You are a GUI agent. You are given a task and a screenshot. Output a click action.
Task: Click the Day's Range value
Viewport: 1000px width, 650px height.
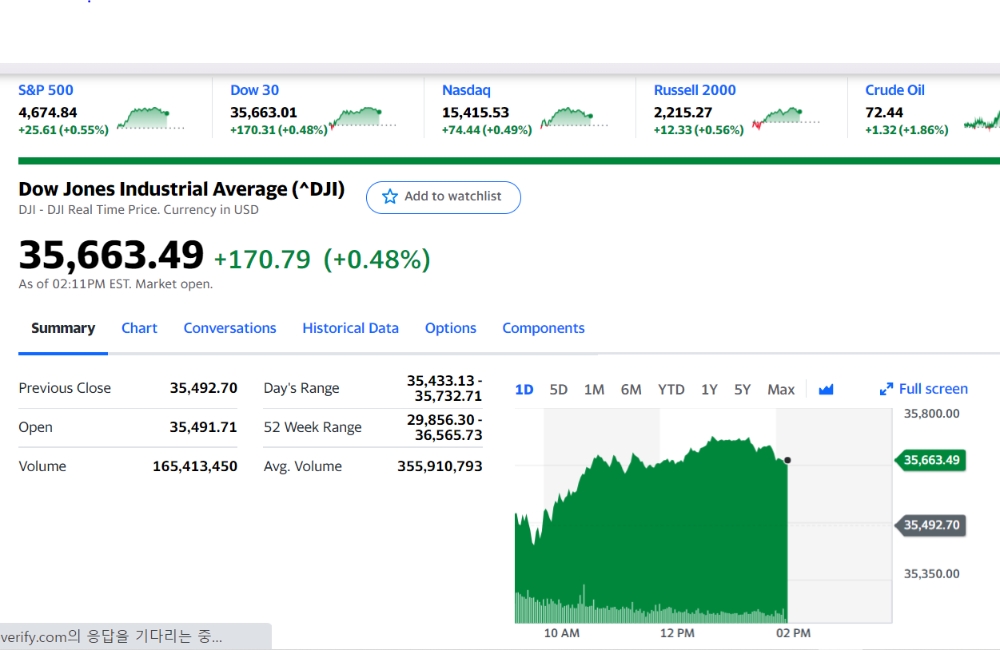445,388
